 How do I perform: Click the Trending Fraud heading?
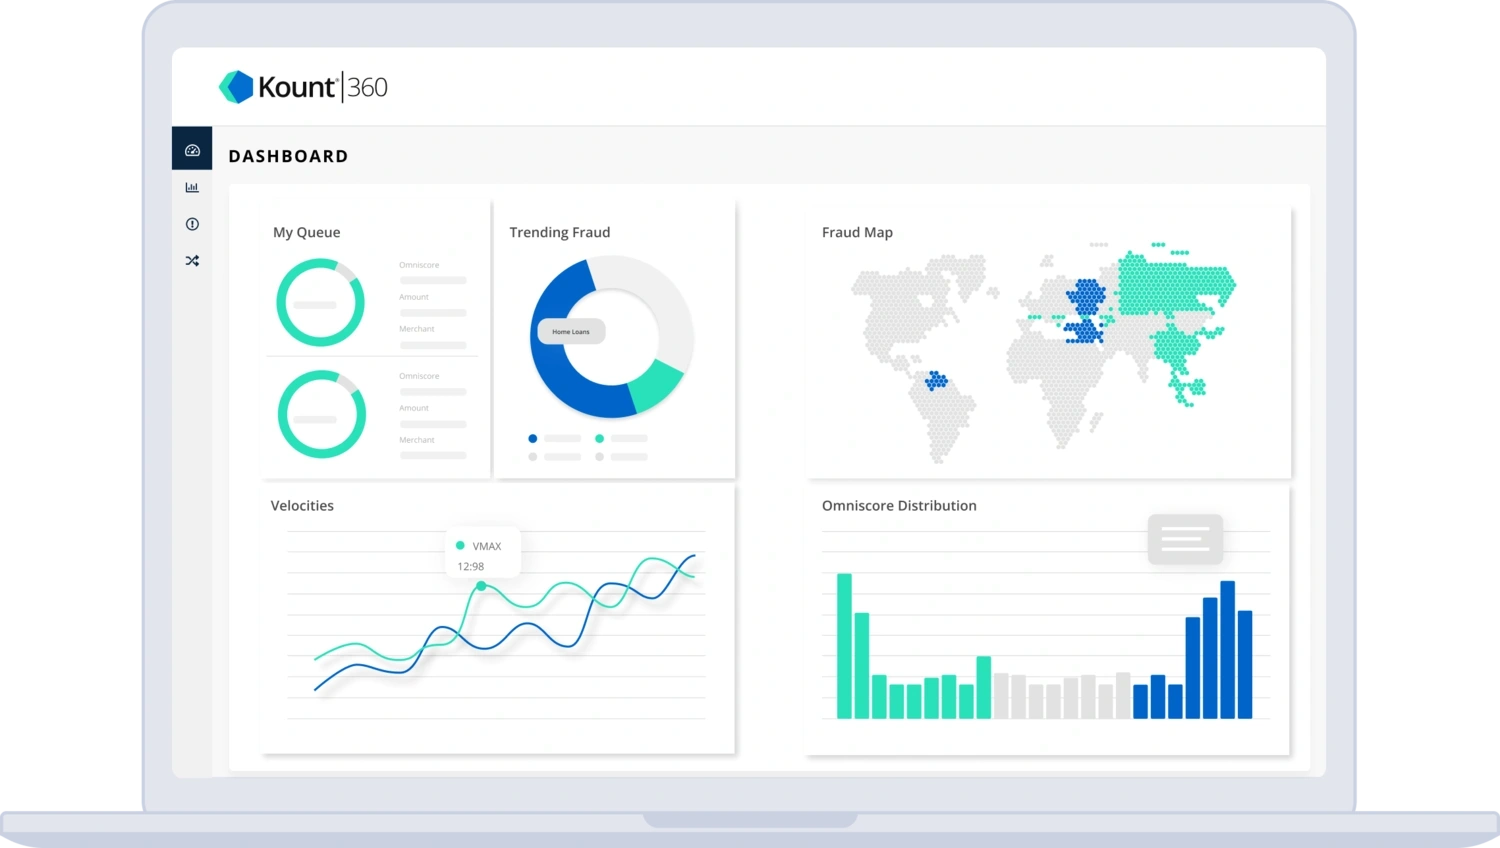click(560, 232)
